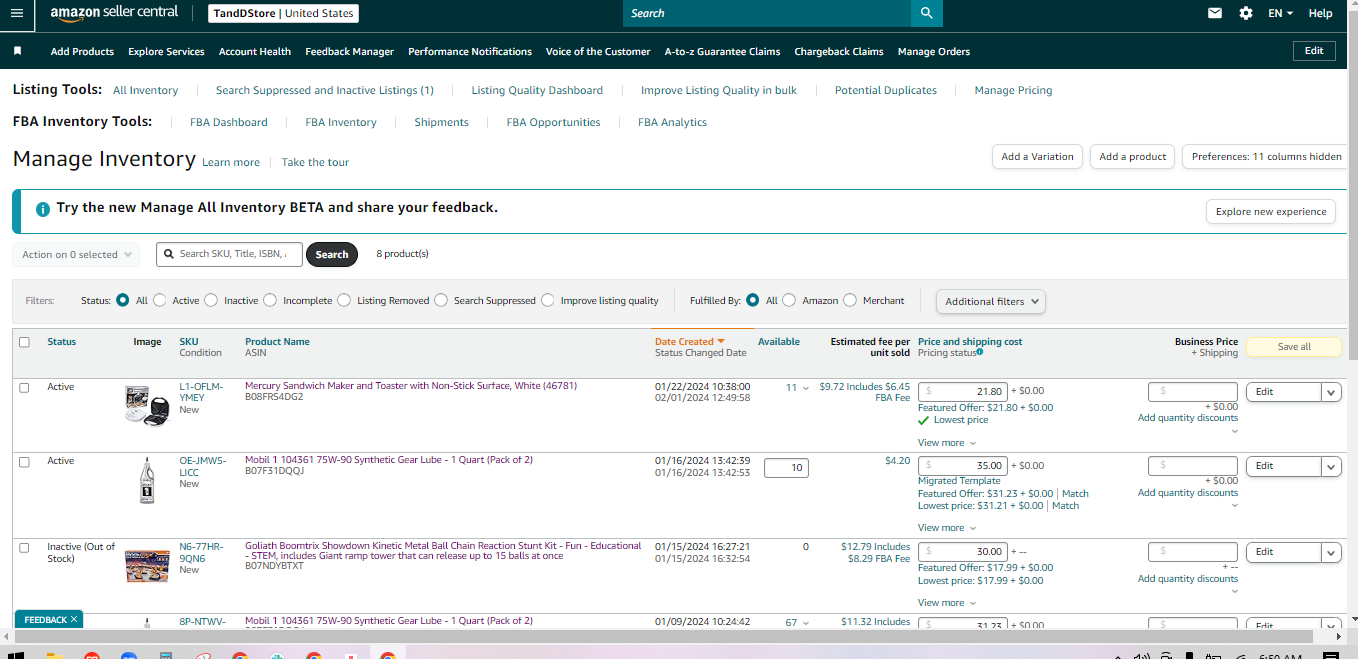Viewport: 1358px width, 659px height.
Task: Expand View more under the 35.00 price
Action: 946,528
